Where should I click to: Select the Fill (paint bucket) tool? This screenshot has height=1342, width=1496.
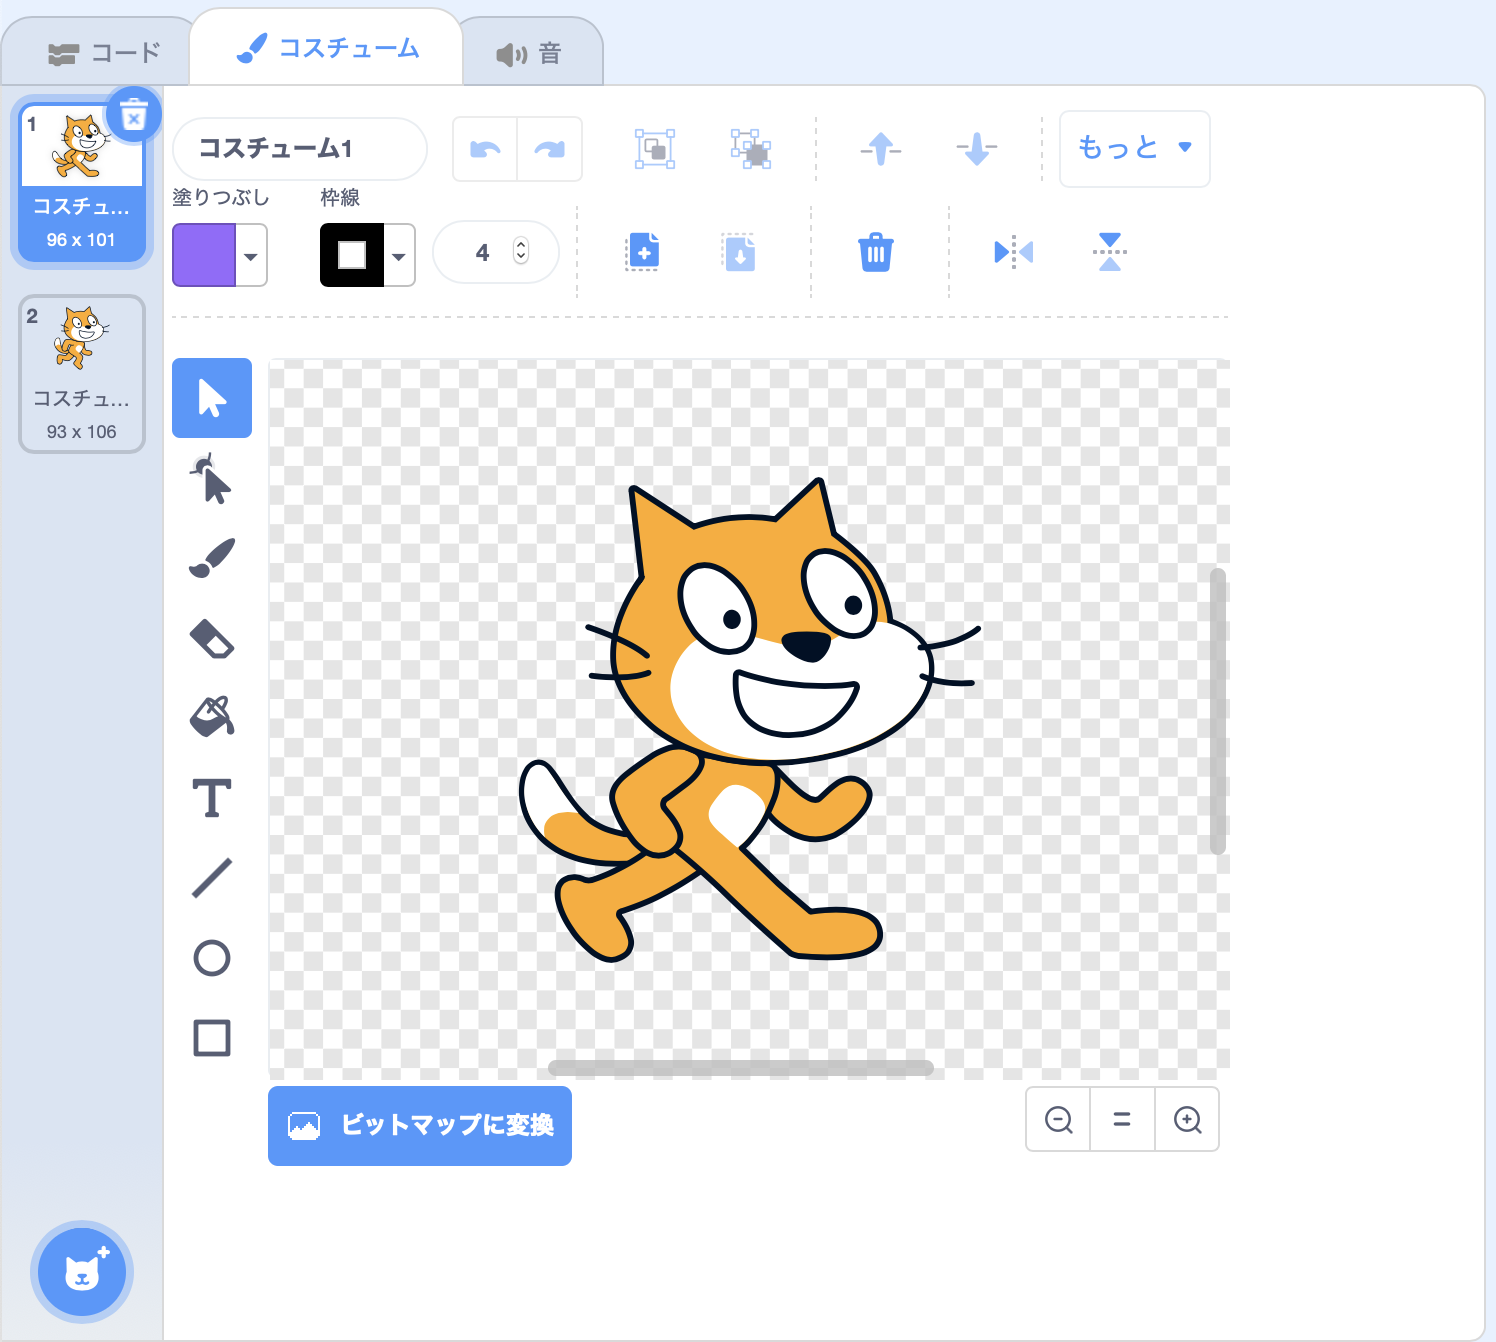tap(211, 718)
